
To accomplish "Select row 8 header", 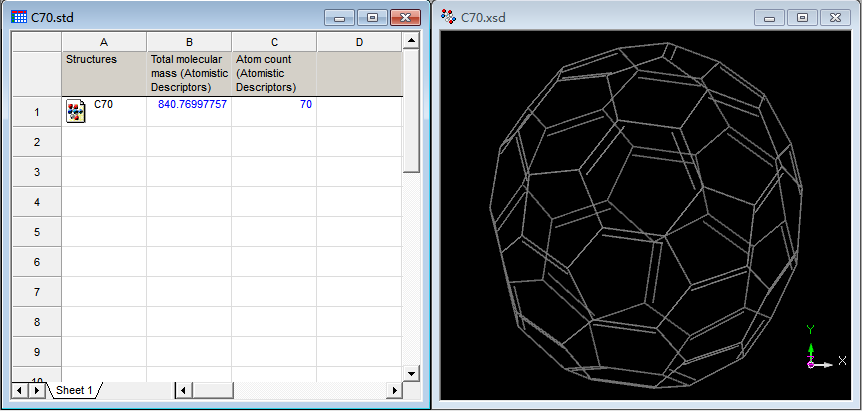I will (x=37, y=321).
